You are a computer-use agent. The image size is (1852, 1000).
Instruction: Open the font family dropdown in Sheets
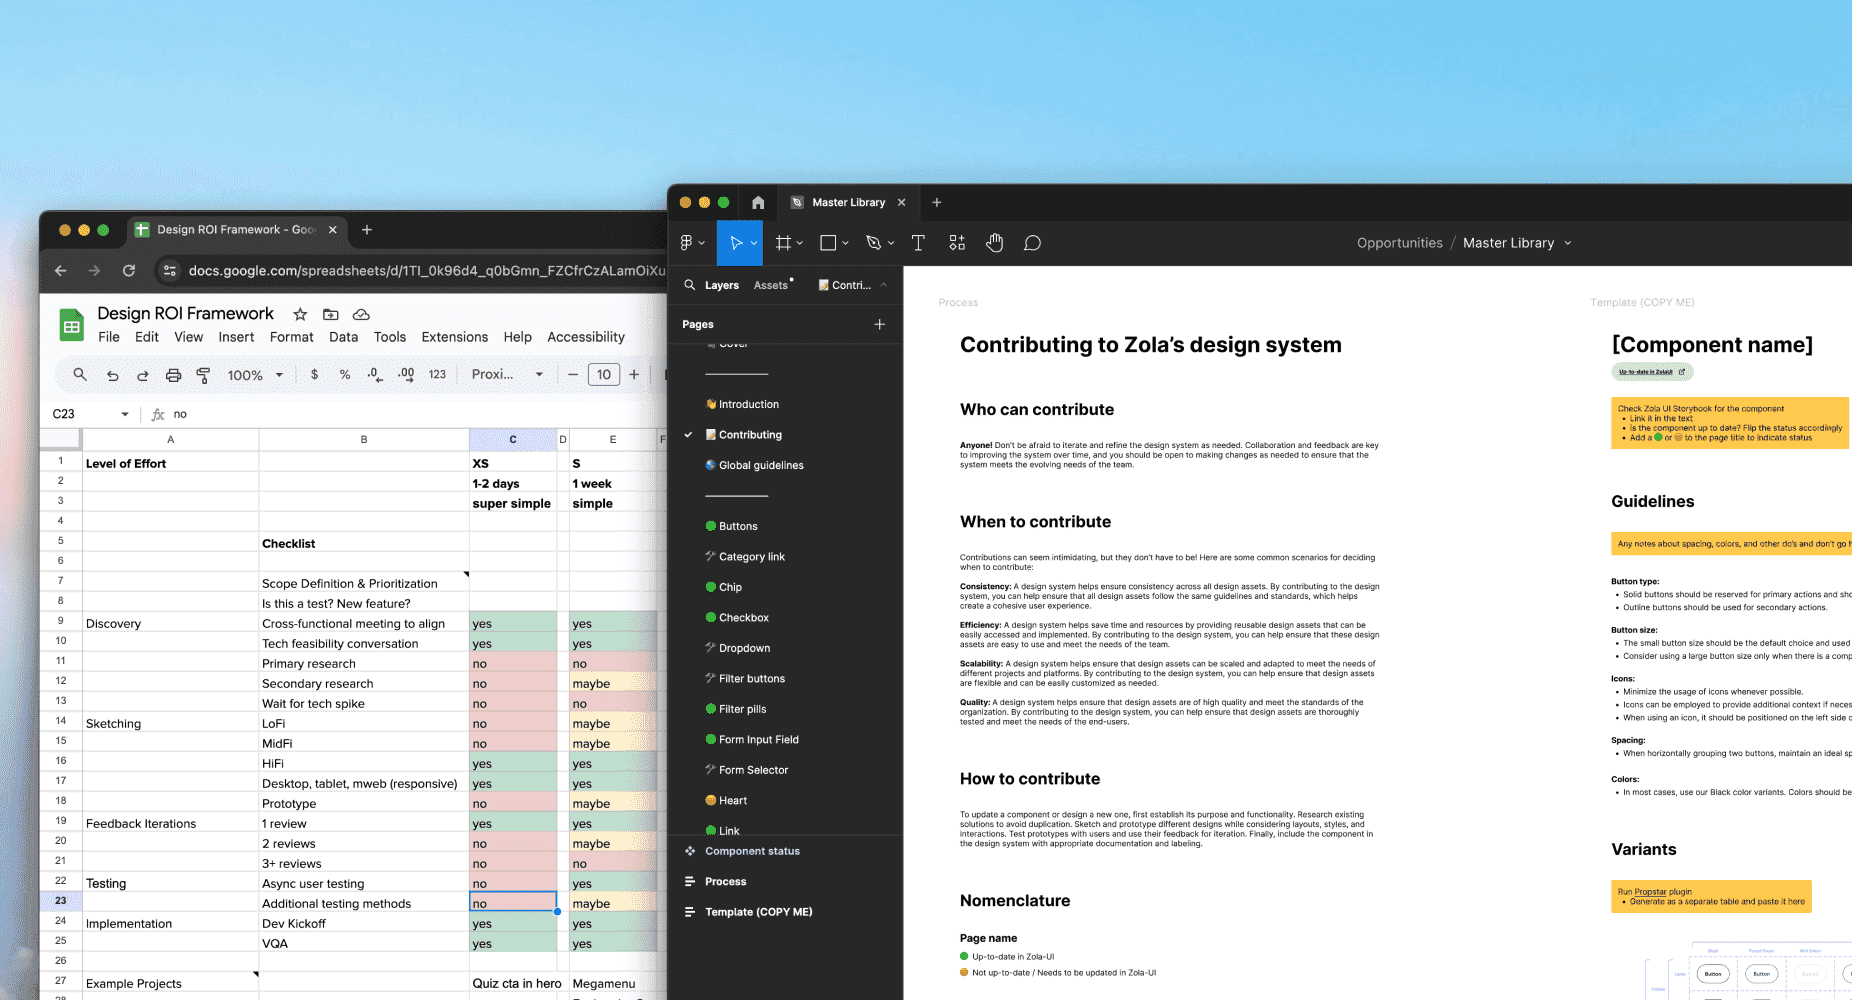coord(539,374)
